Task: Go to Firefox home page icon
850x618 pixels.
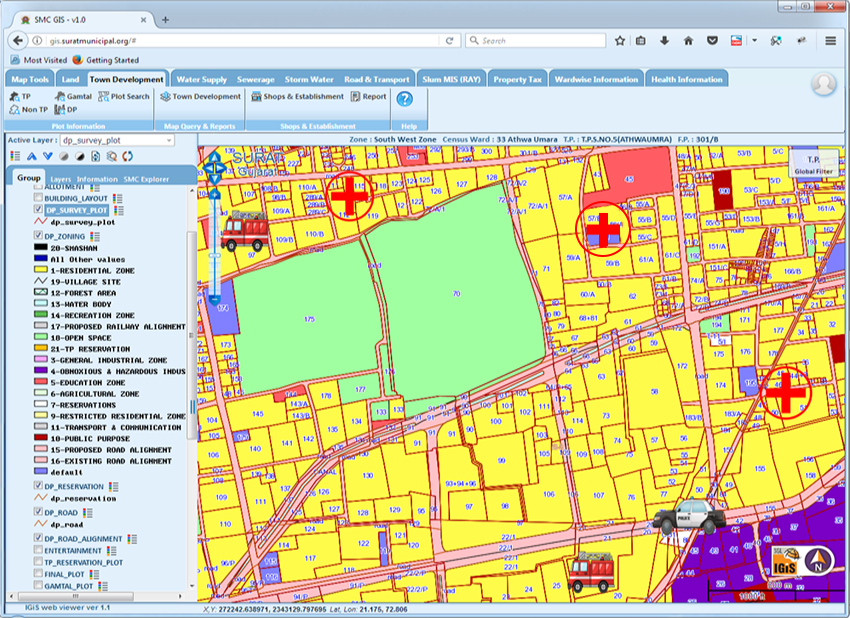Action: pyautogui.click(x=688, y=41)
